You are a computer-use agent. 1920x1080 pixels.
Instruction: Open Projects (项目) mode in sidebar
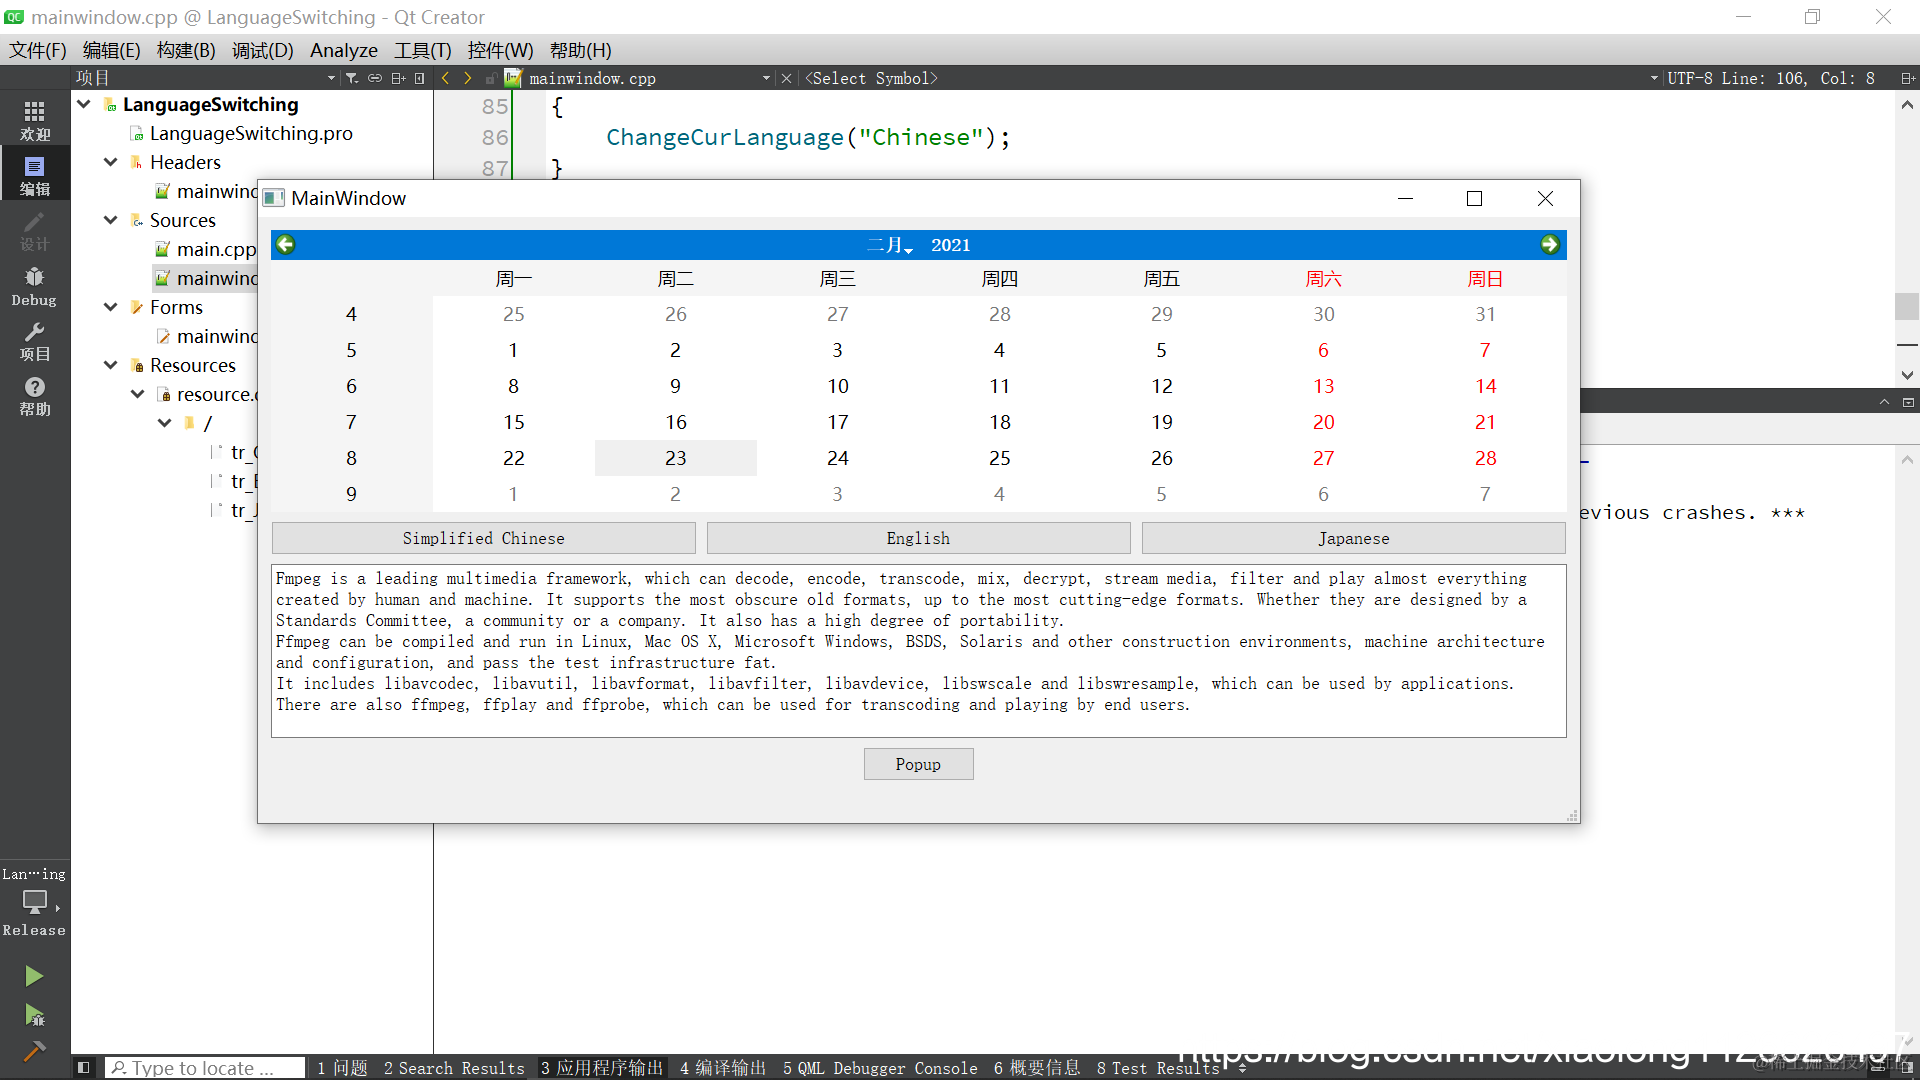click(35, 340)
